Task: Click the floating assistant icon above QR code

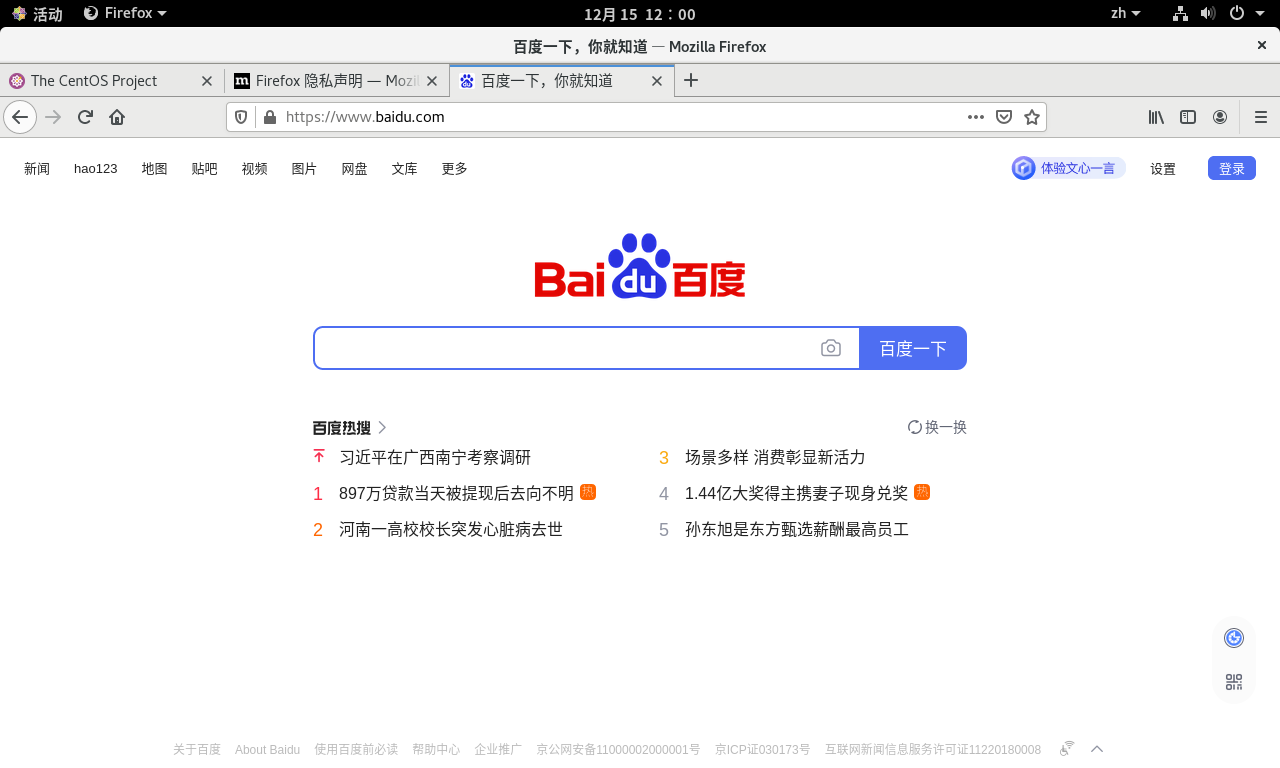Action: [x=1234, y=638]
